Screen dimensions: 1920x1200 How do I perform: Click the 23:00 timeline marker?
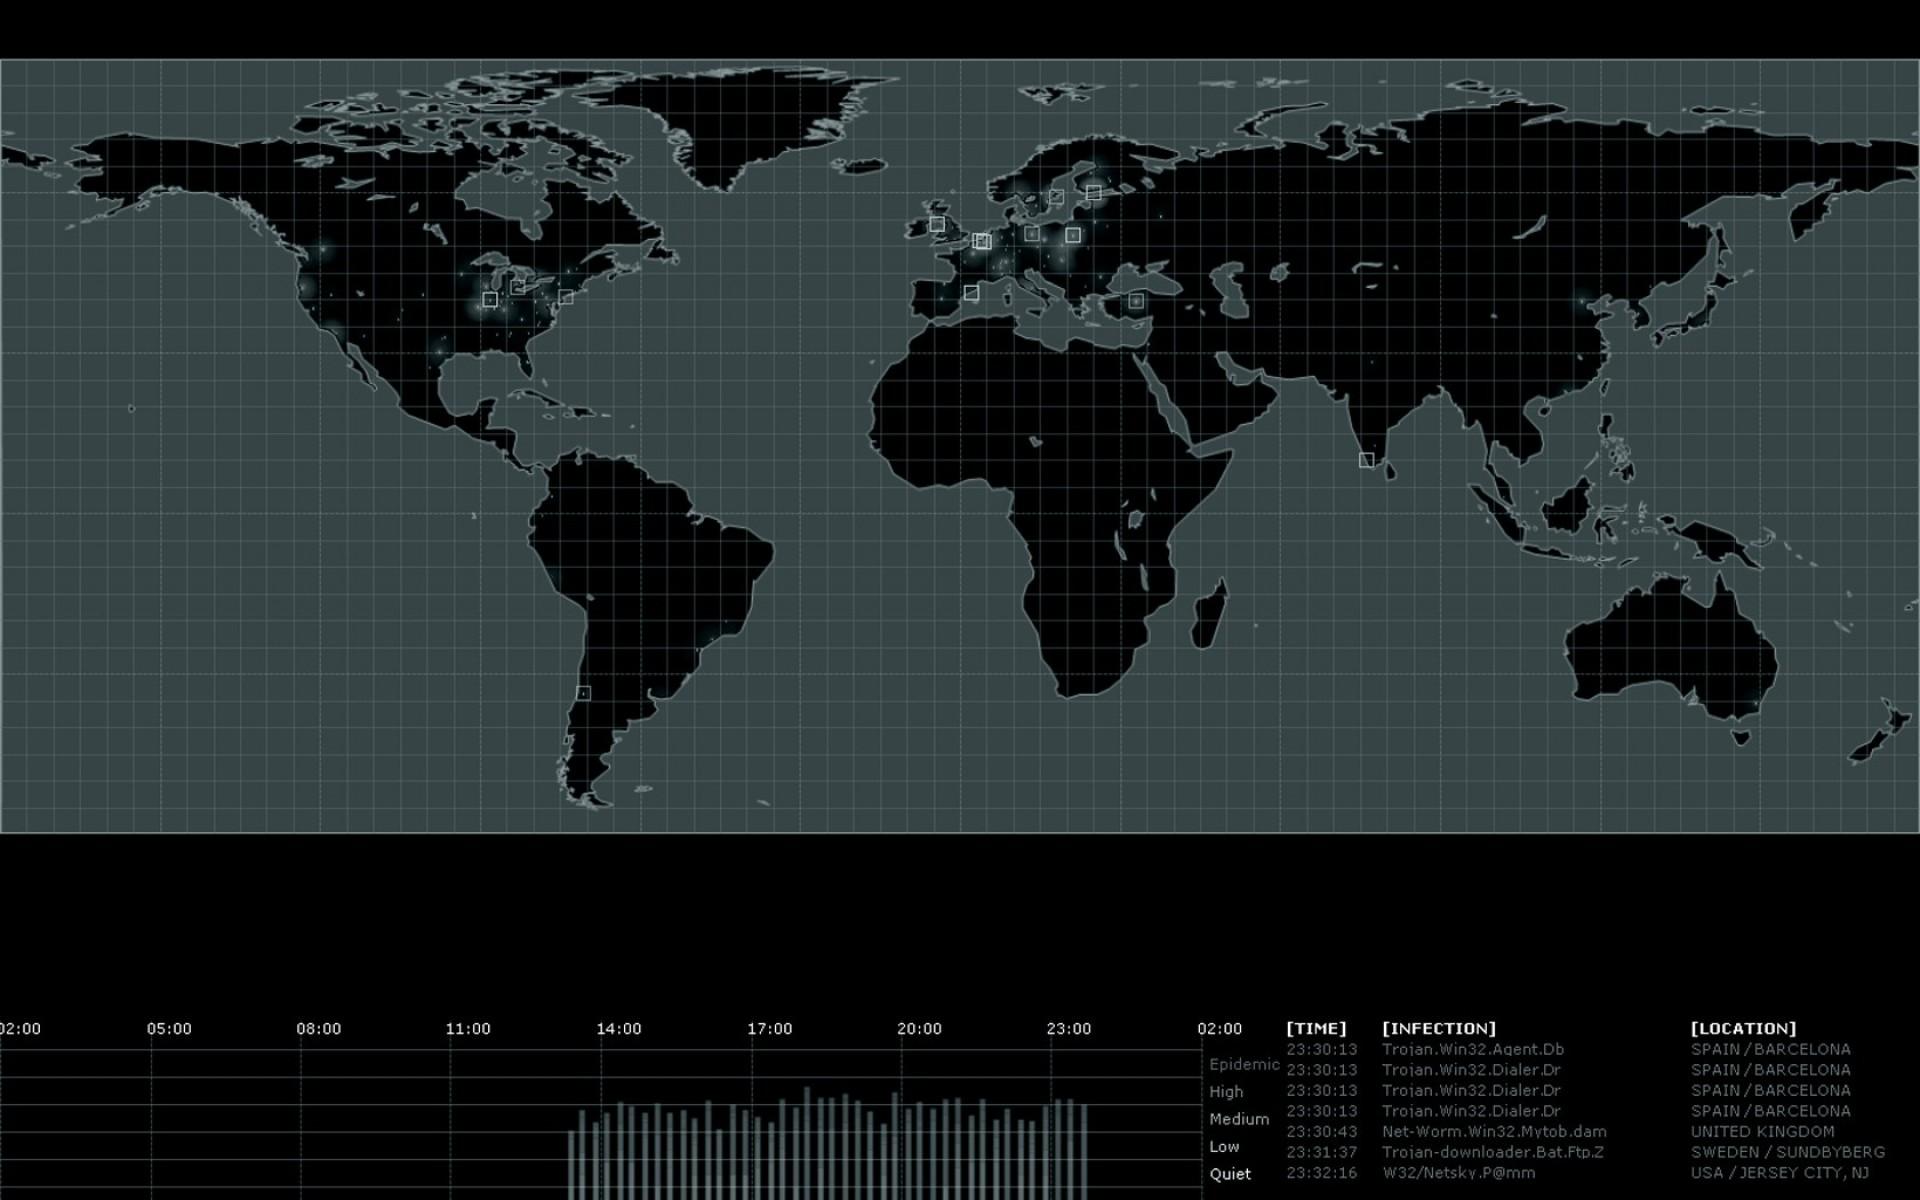click(x=1069, y=1028)
